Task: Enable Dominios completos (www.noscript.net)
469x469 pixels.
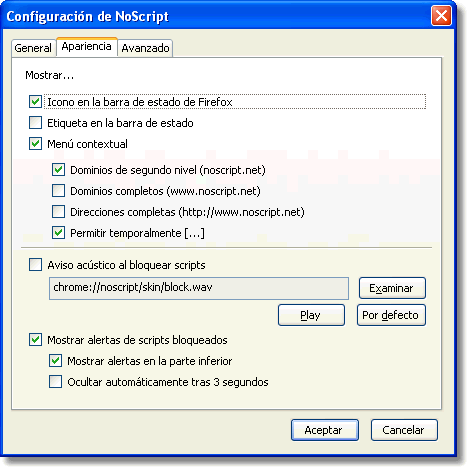Action: (x=58, y=191)
